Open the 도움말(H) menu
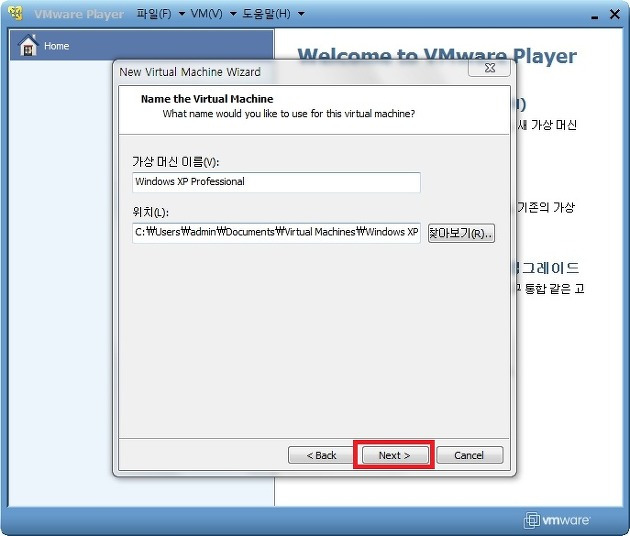Screen dimensions: 630x536 pos(266,14)
